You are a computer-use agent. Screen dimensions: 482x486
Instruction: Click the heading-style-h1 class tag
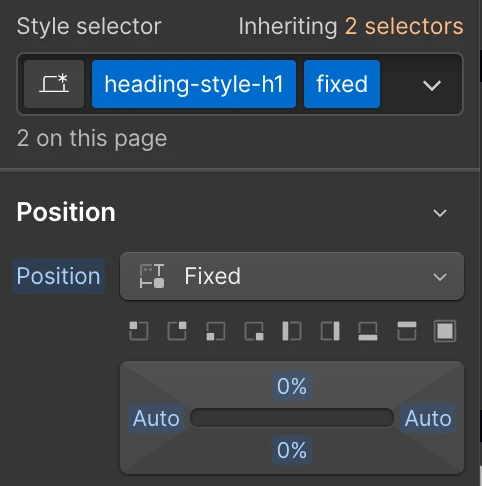(194, 84)
